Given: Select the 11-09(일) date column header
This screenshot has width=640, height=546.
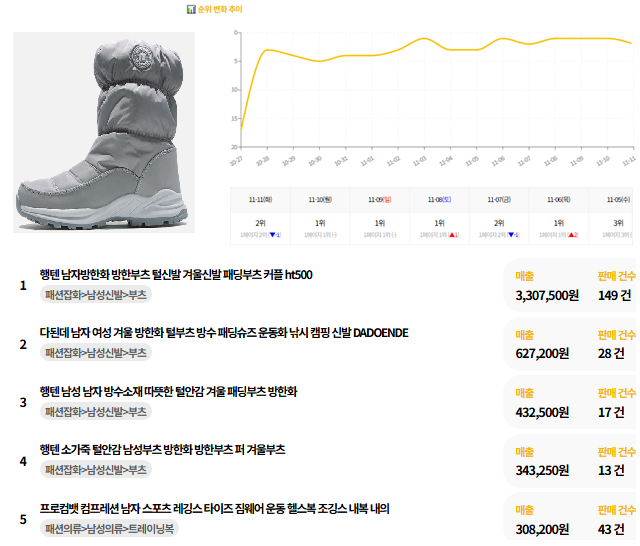Looking at the screenshot, I should [x=379, y=199].
